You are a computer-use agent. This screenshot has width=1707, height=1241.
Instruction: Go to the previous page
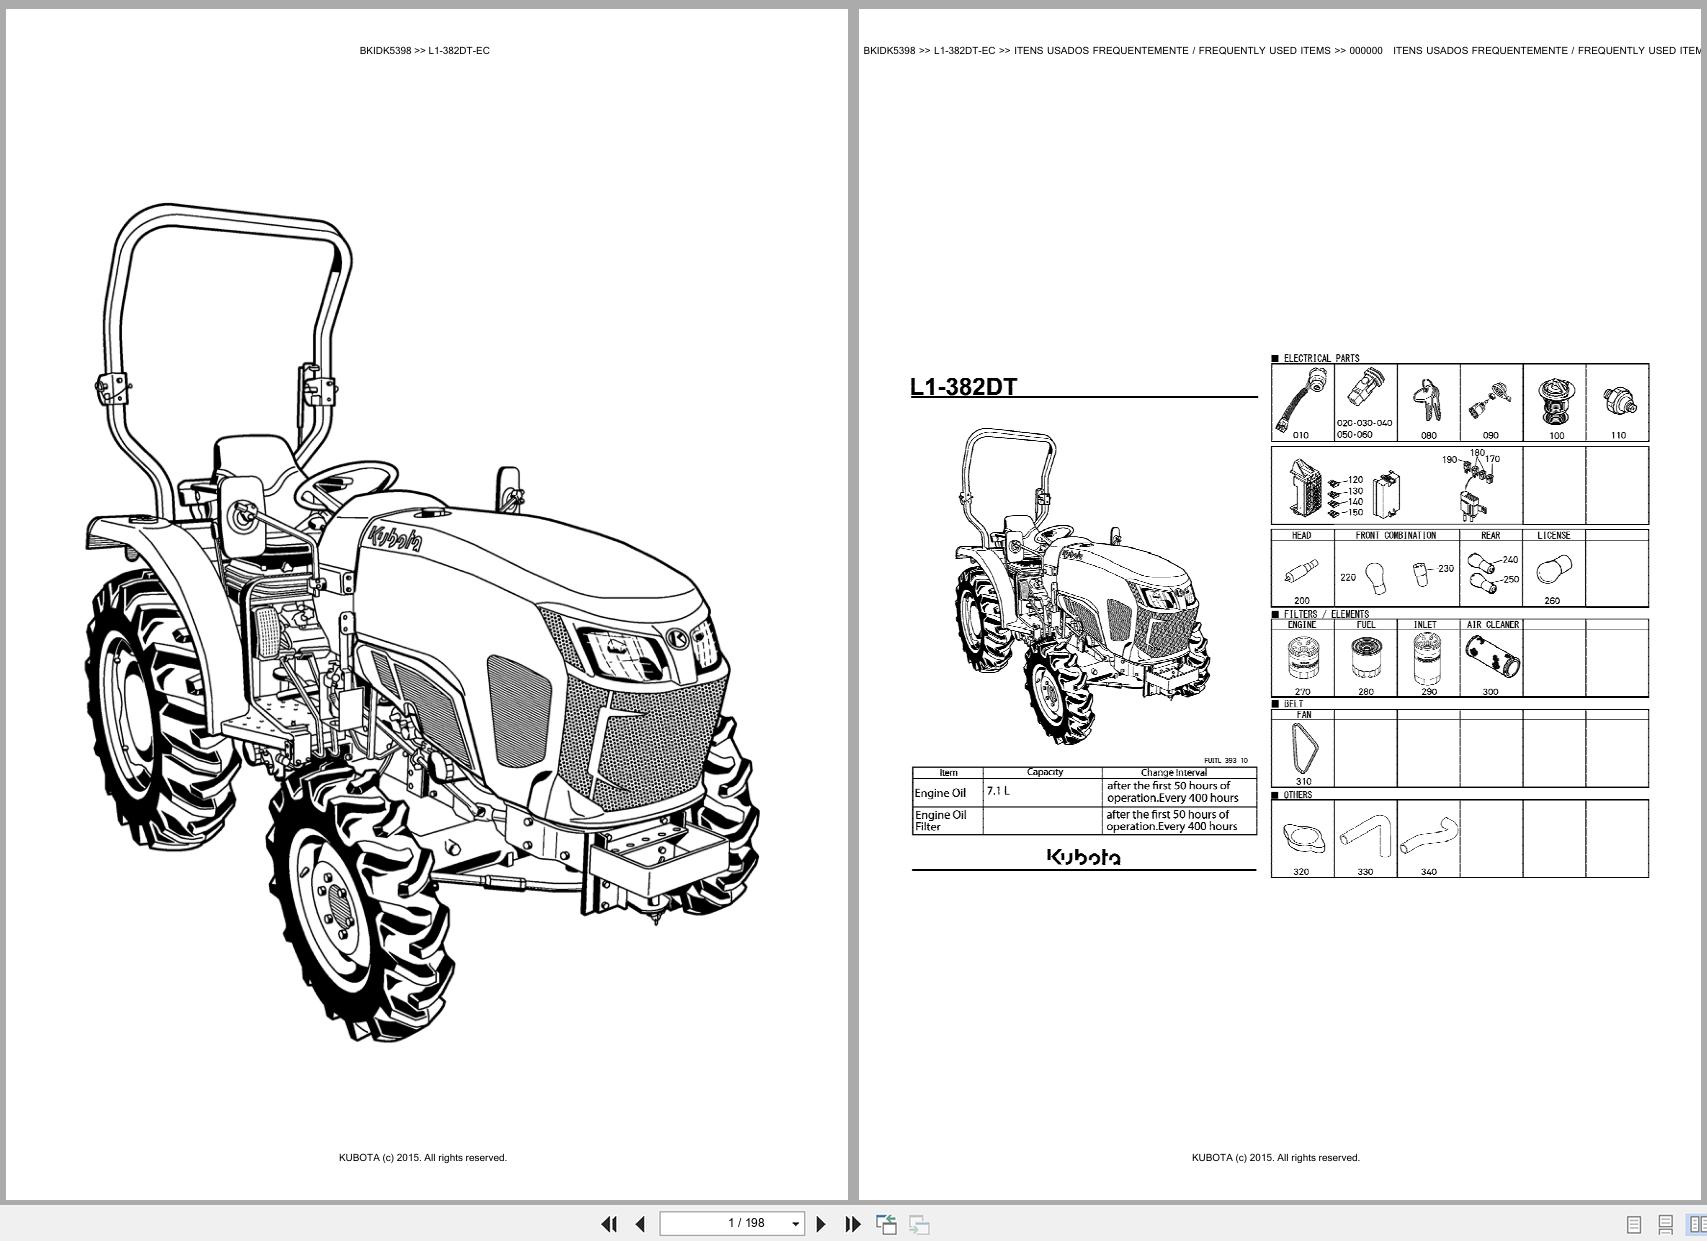tap(640, 1223)
